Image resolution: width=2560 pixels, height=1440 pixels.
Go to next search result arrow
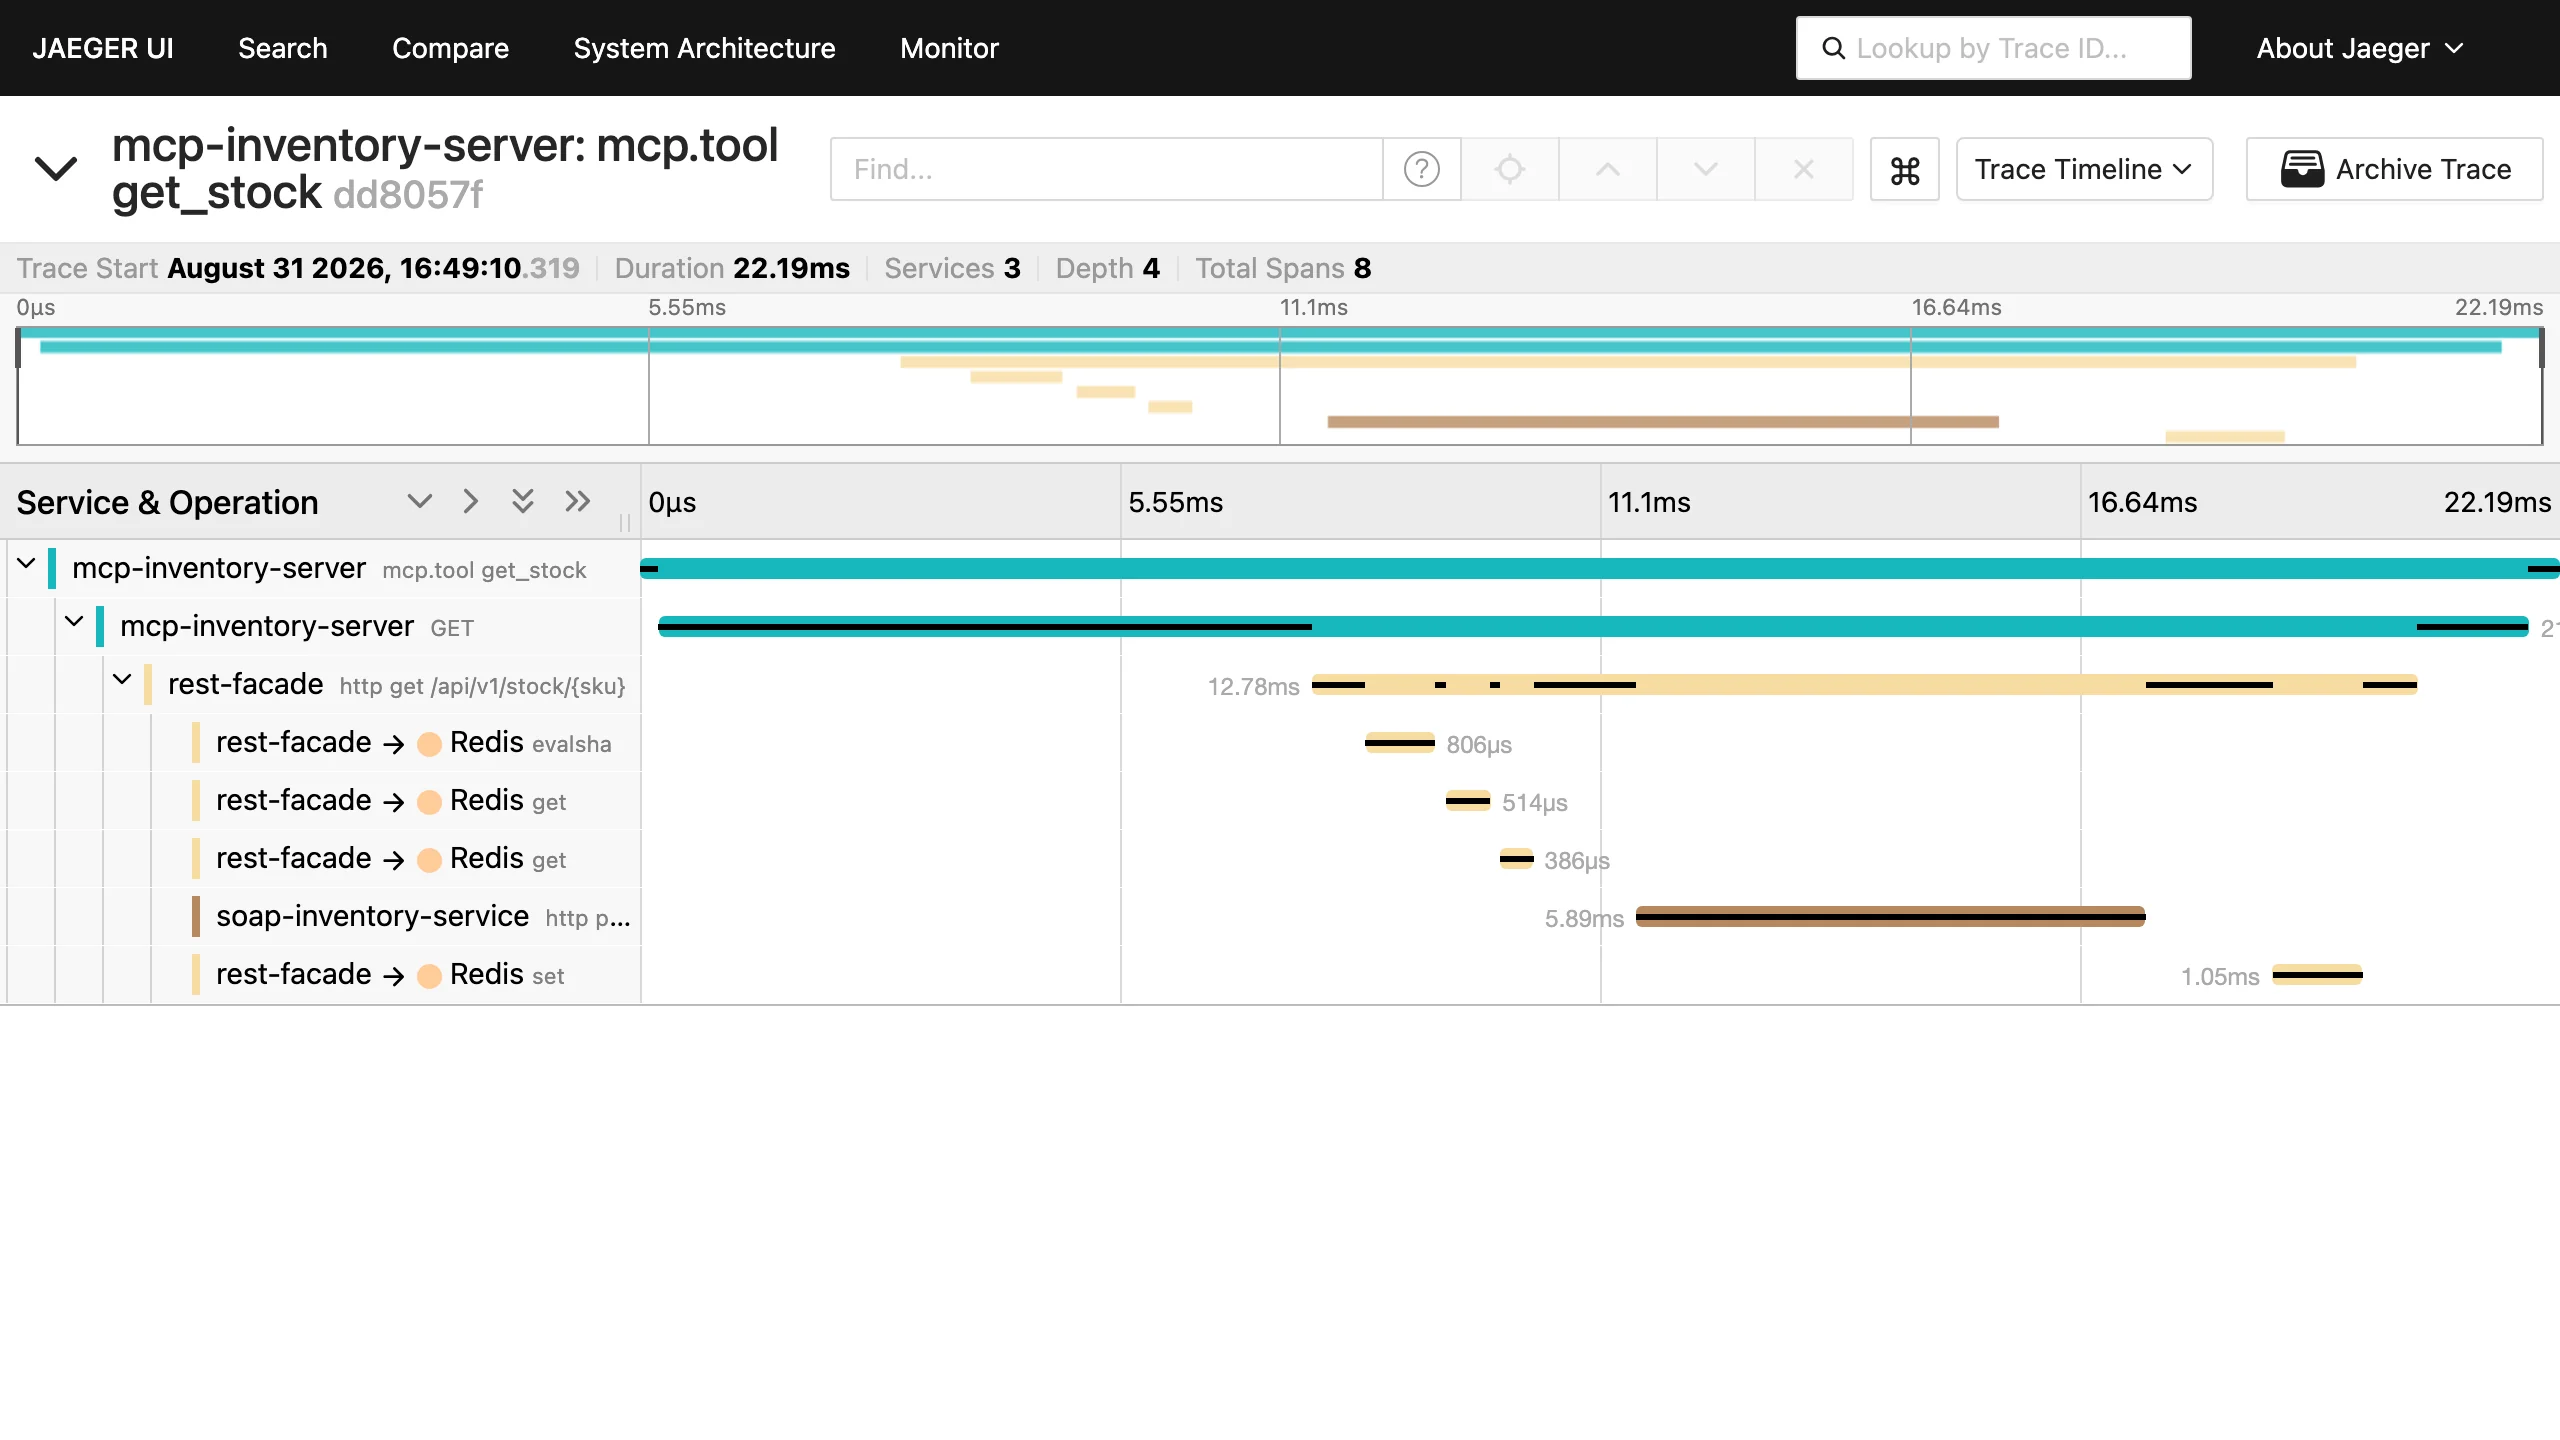coord(1705,169)
